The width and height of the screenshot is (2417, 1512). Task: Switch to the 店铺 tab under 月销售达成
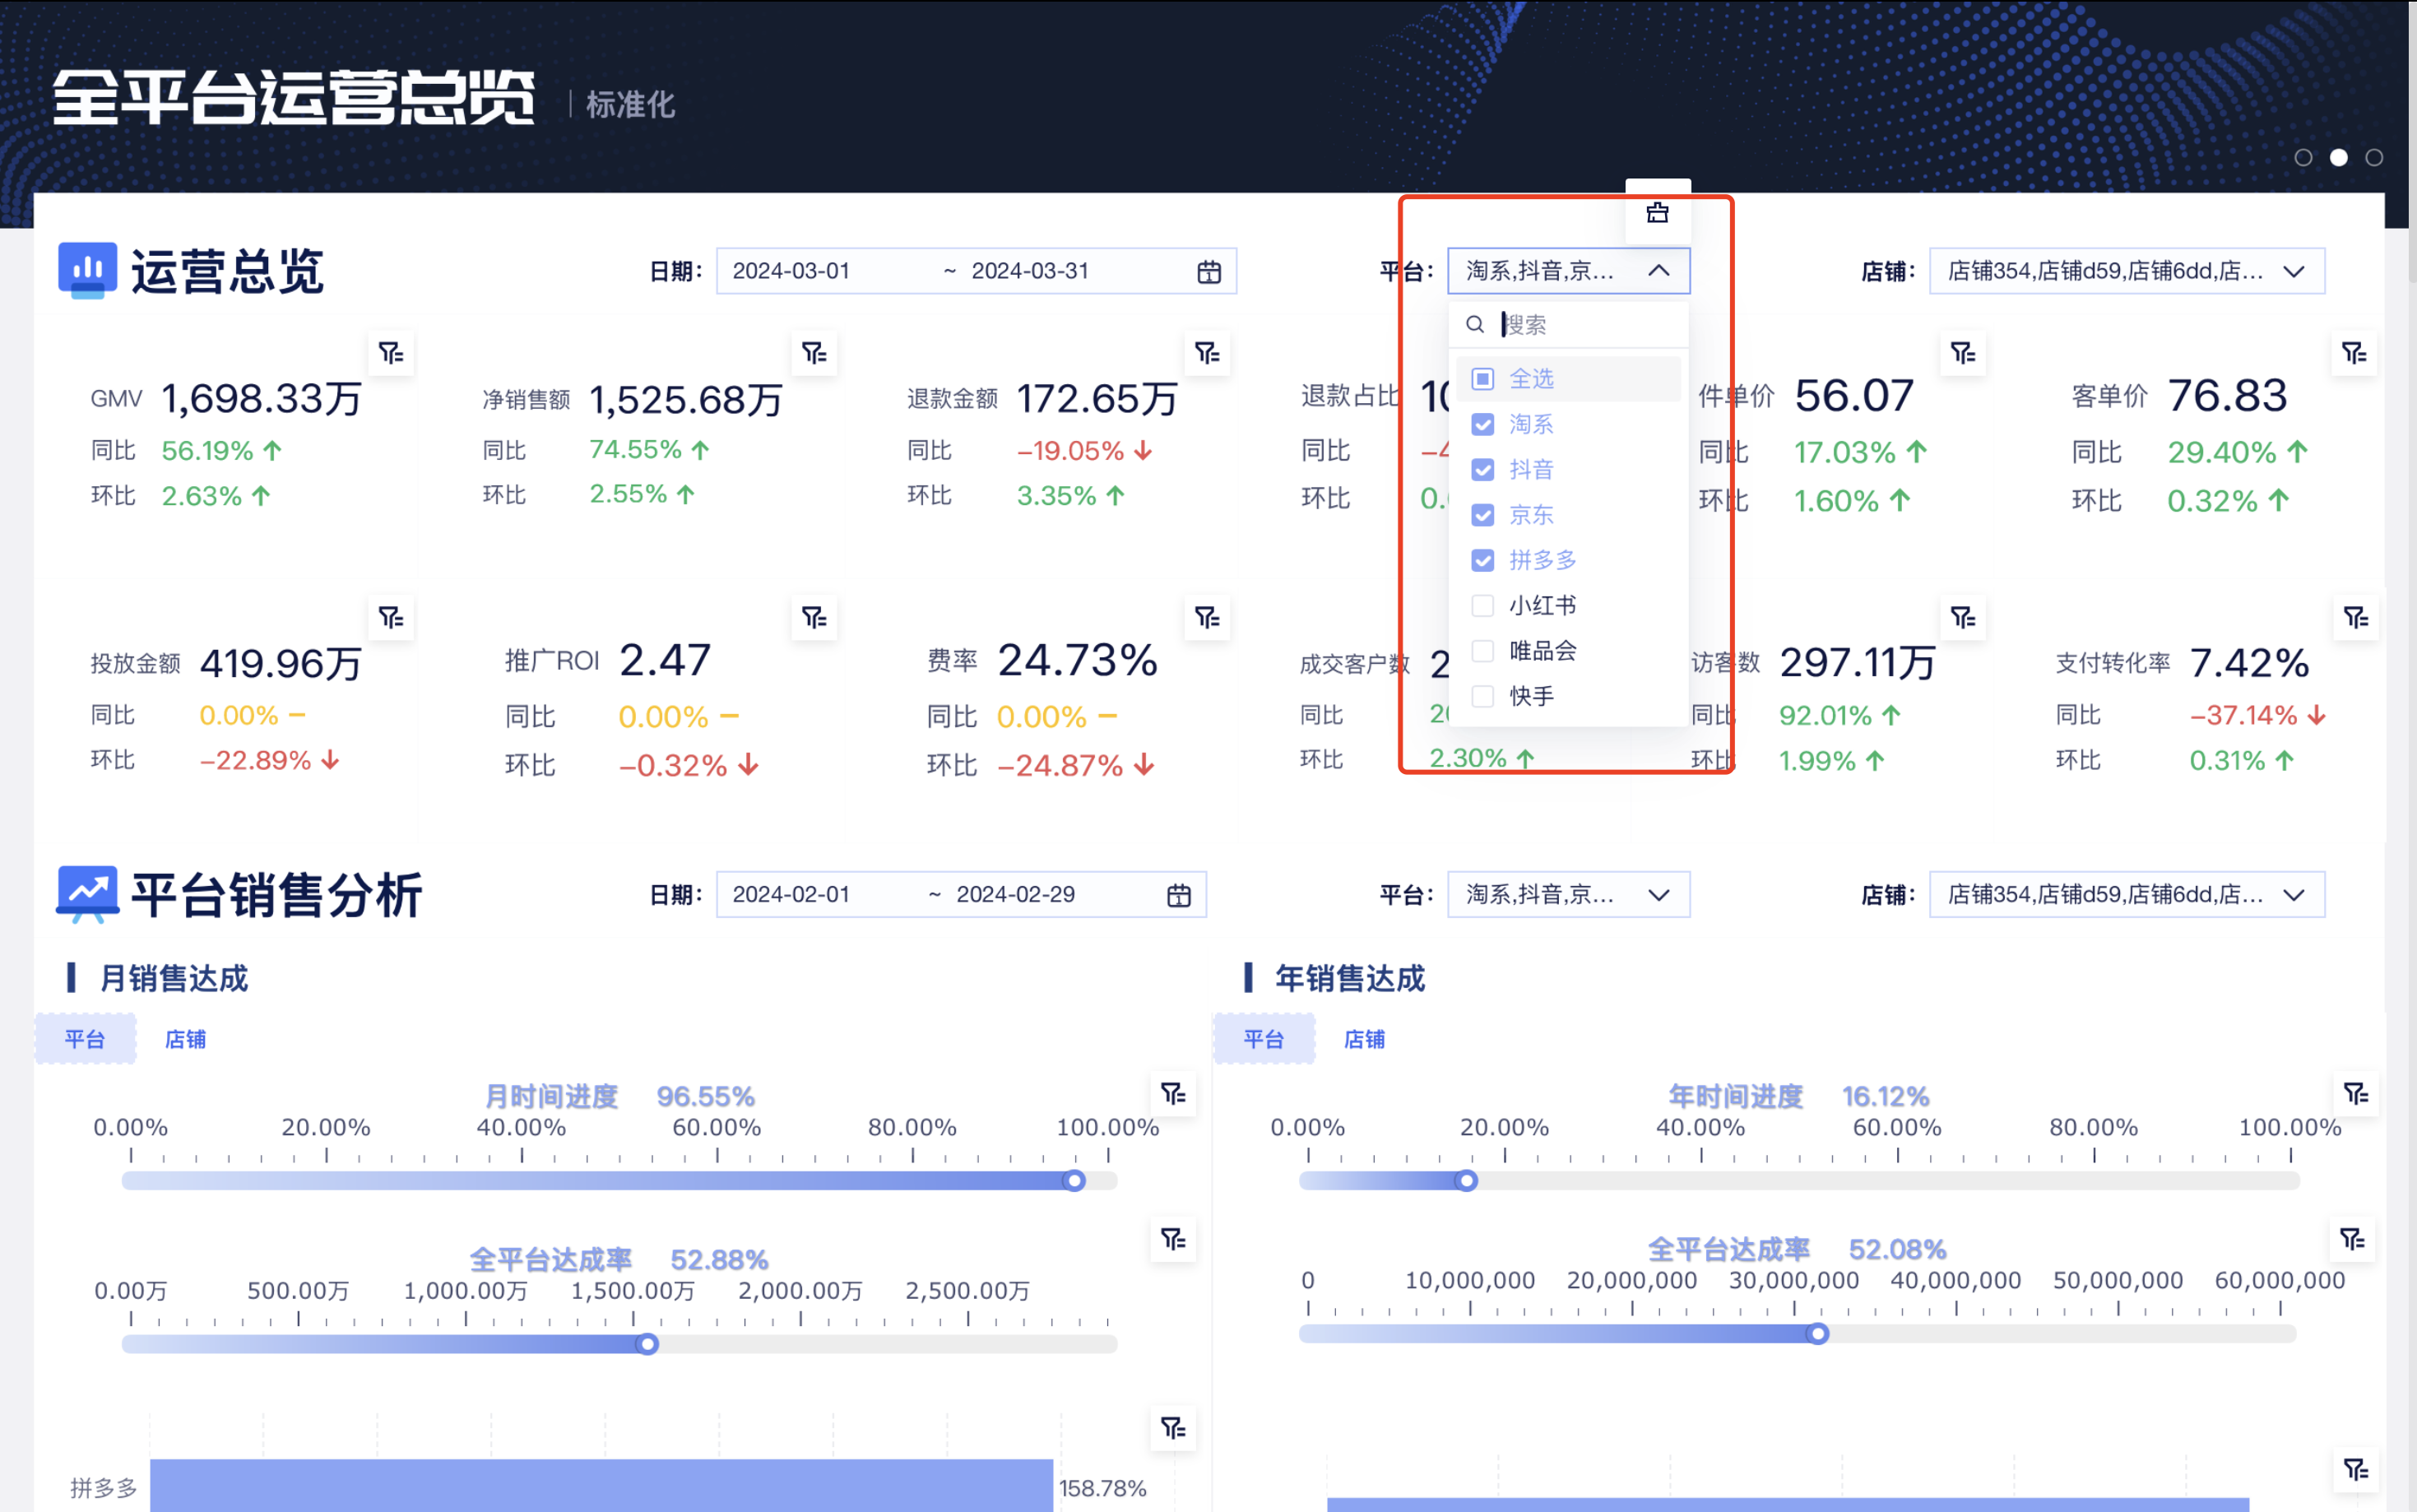(x=185, y=1038)
